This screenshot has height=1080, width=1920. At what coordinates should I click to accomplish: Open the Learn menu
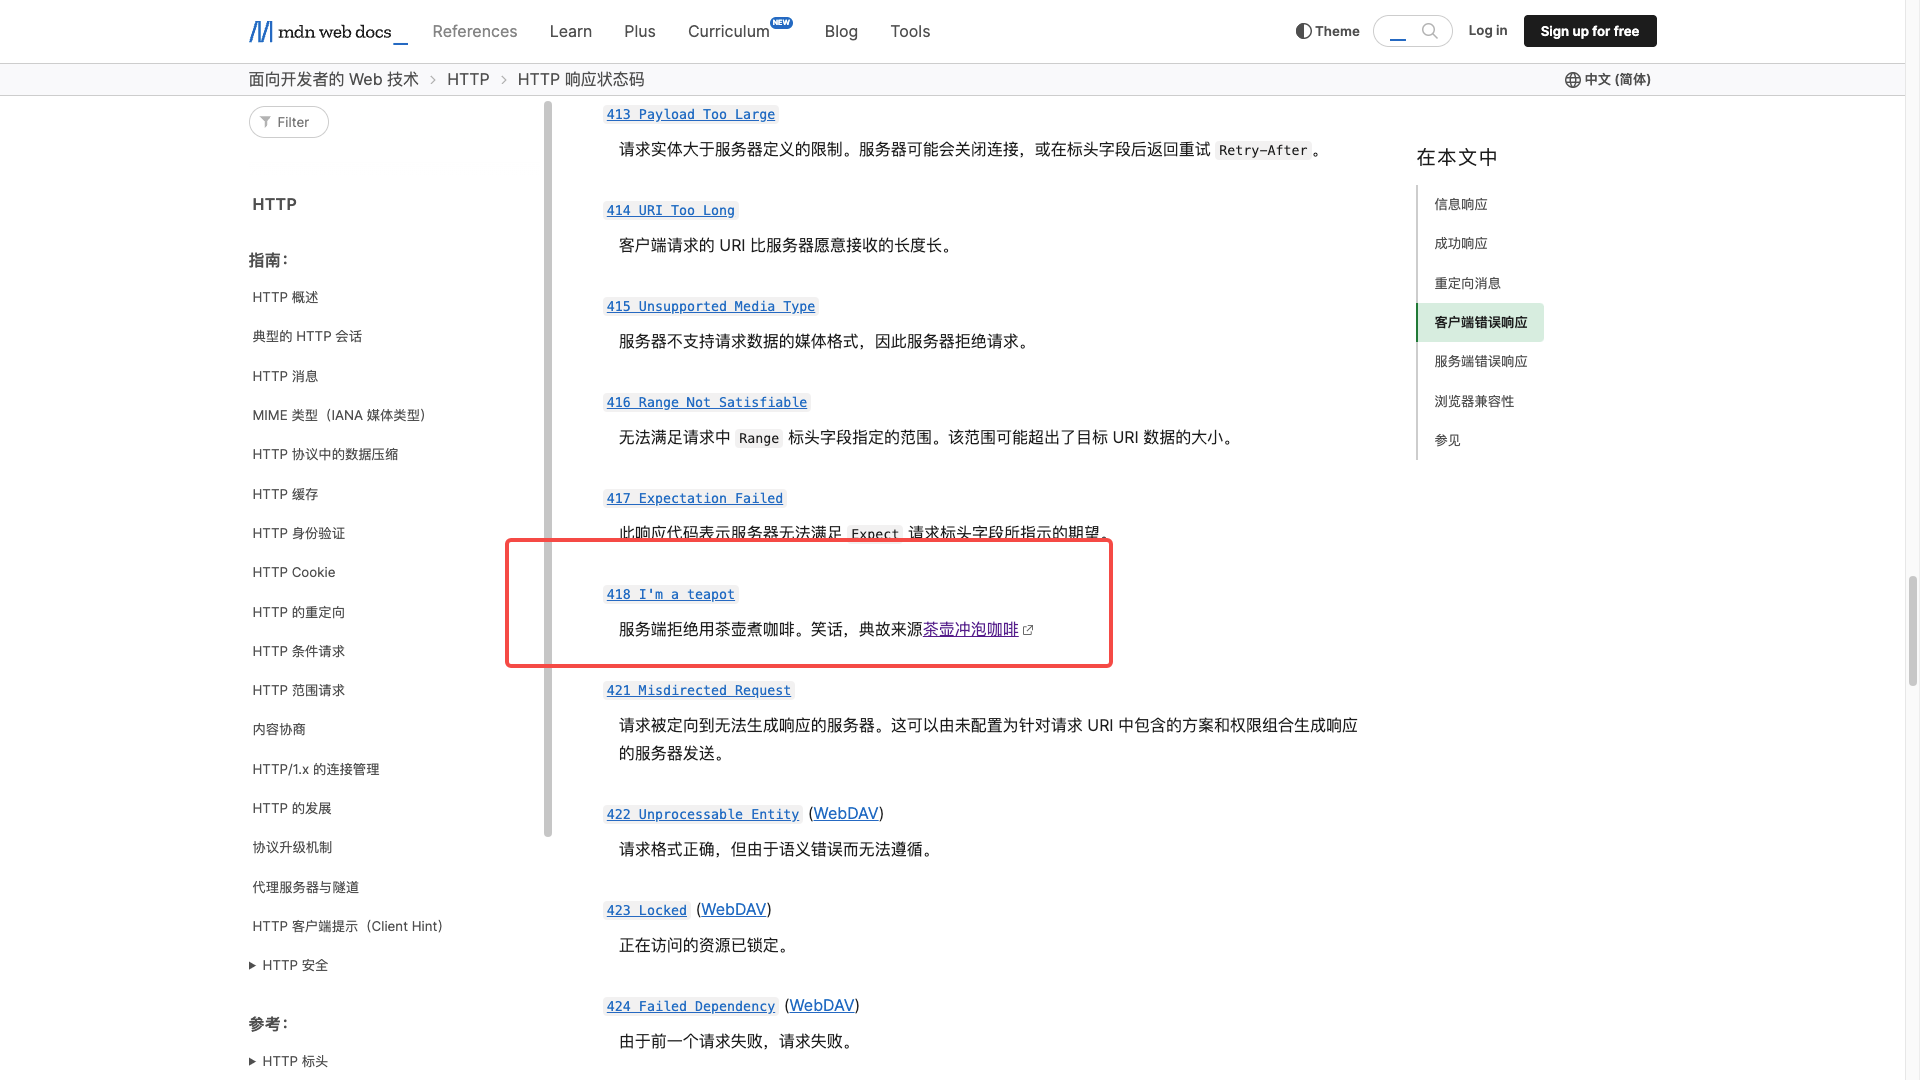click(571, 31)
